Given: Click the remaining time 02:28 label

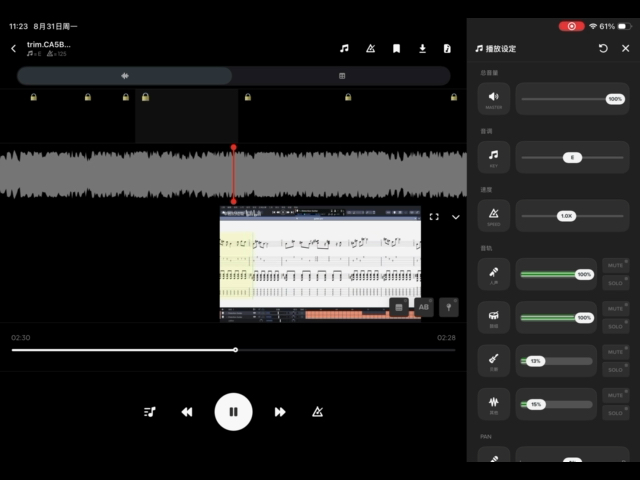Looking at the screenshot, I should [446, 338].
